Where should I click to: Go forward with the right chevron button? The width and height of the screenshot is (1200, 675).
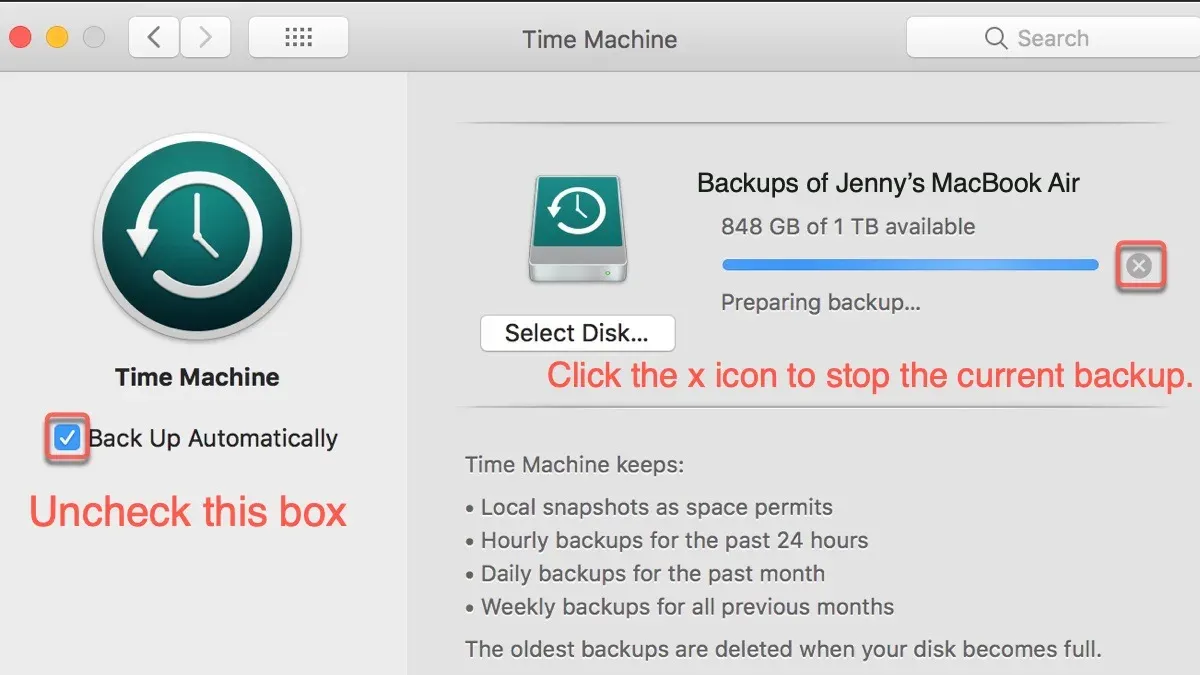(x=204, y=38)
